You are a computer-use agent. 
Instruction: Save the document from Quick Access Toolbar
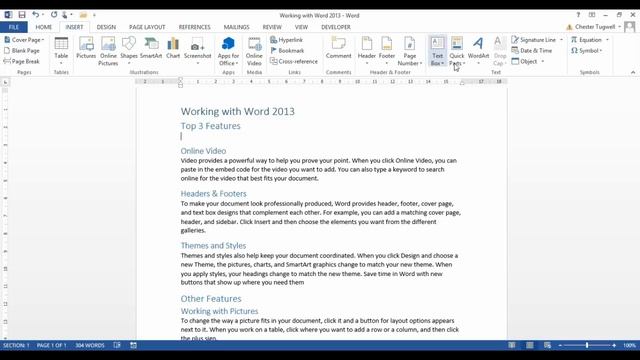pyautogui.click(x=22, y=15)
